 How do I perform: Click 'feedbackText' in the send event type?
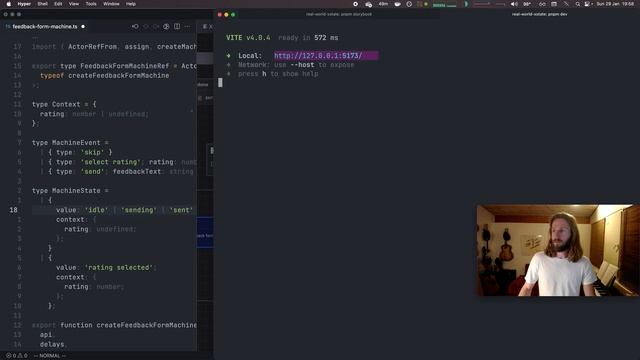[x=137, y=171]
